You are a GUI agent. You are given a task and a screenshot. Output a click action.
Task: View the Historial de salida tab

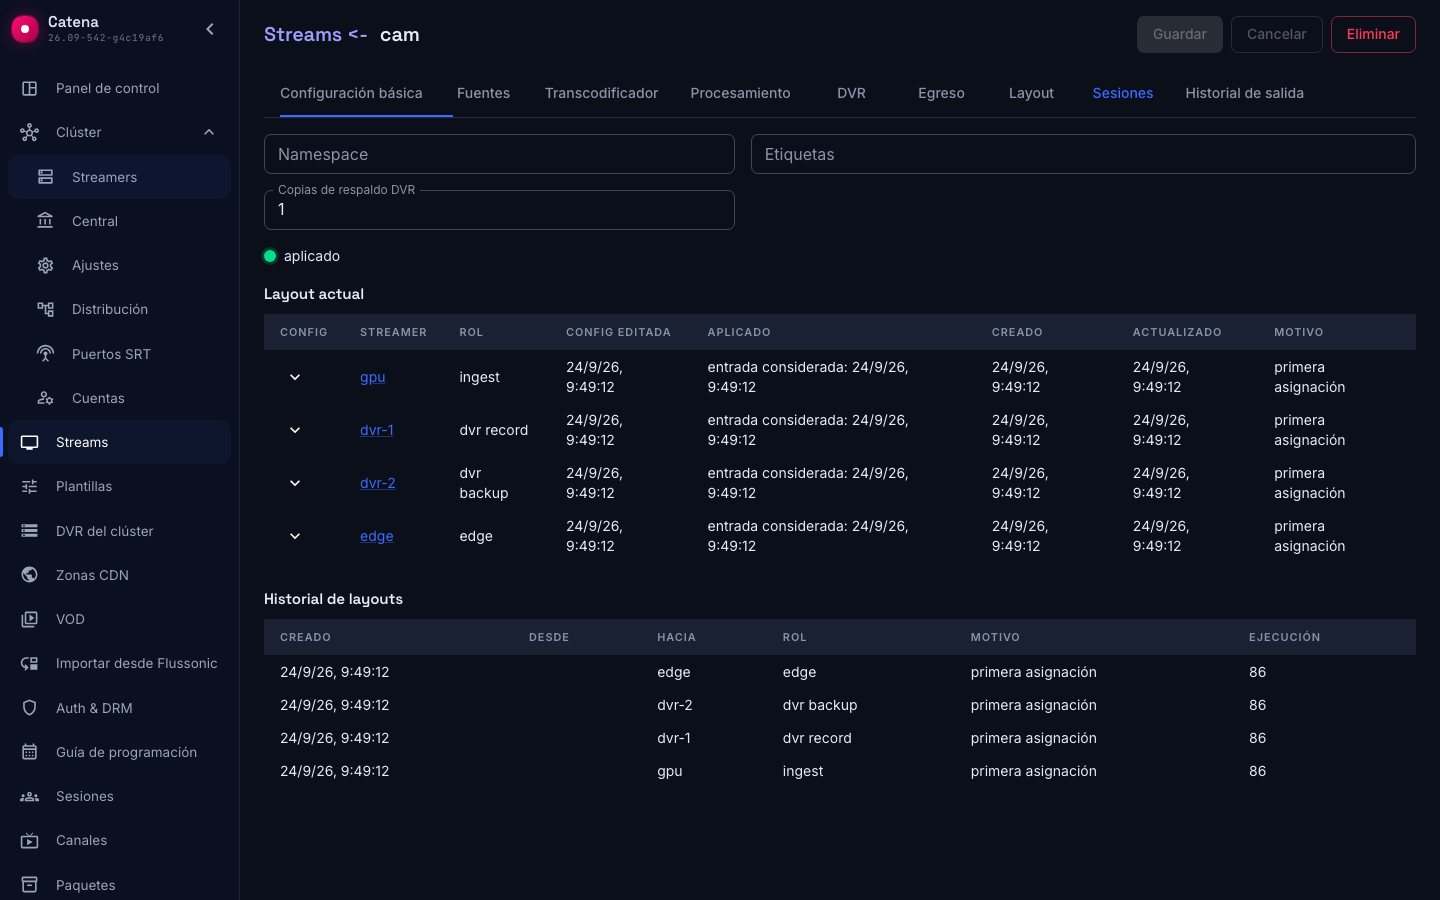tap(1244, 93)
